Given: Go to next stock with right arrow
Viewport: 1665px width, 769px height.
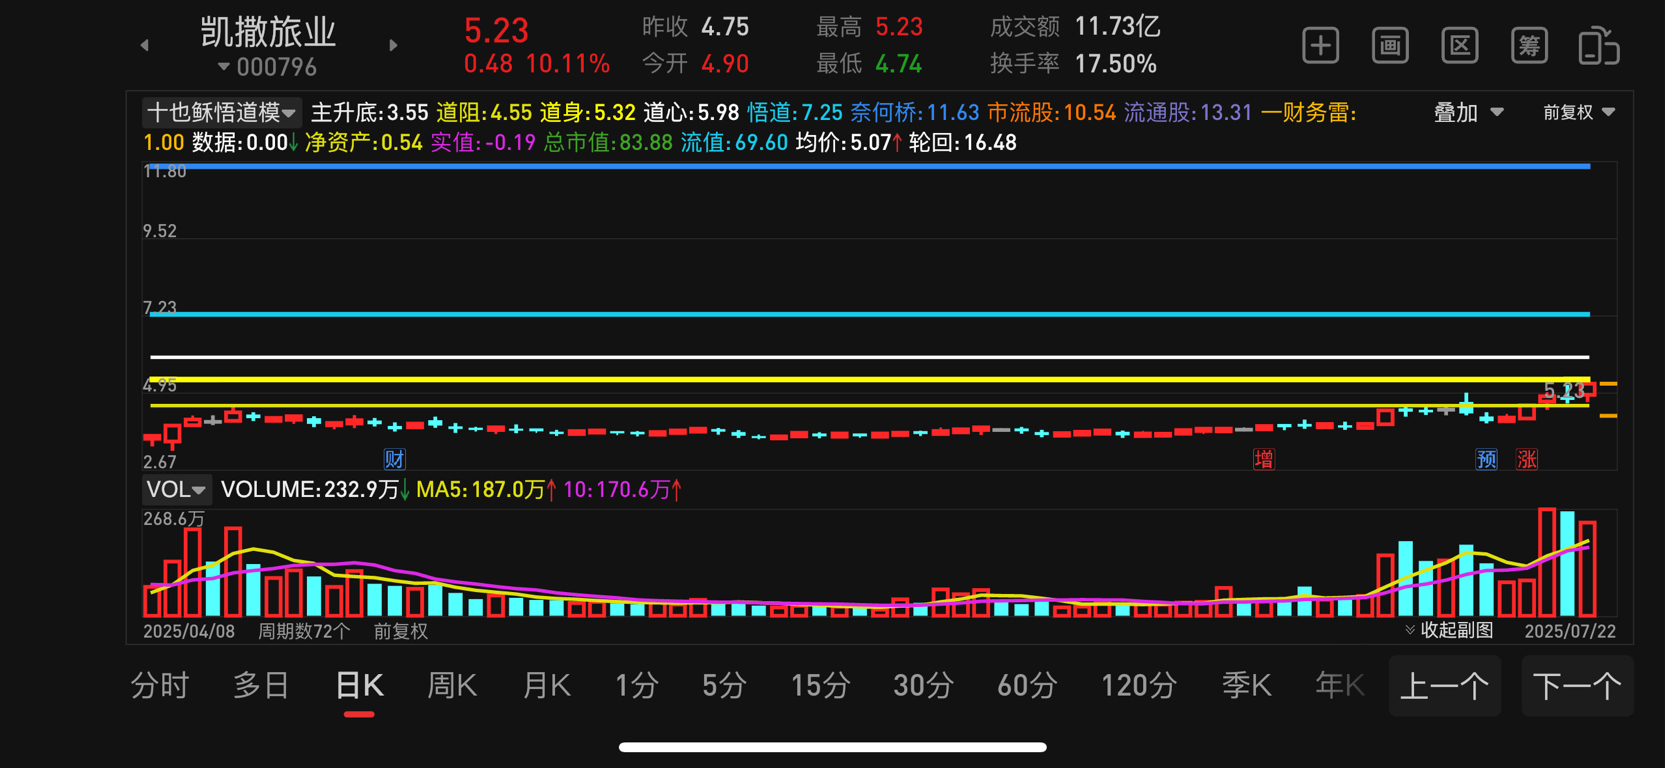Looking at the screenshot, I should pos(393,45).
